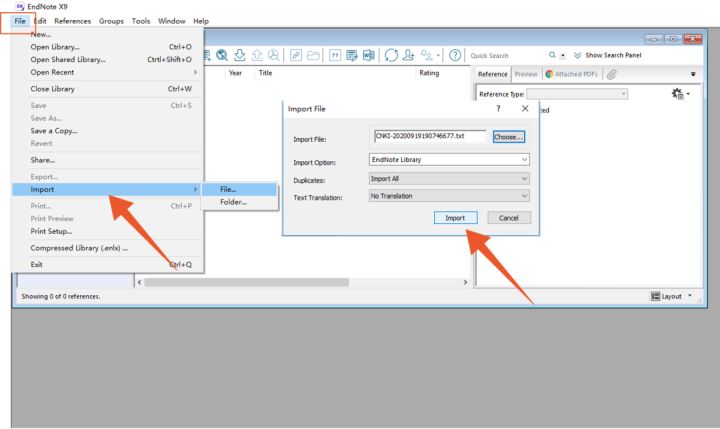
Task: Expand Show Search Panel chevron
Action: (x=577, y=55)
